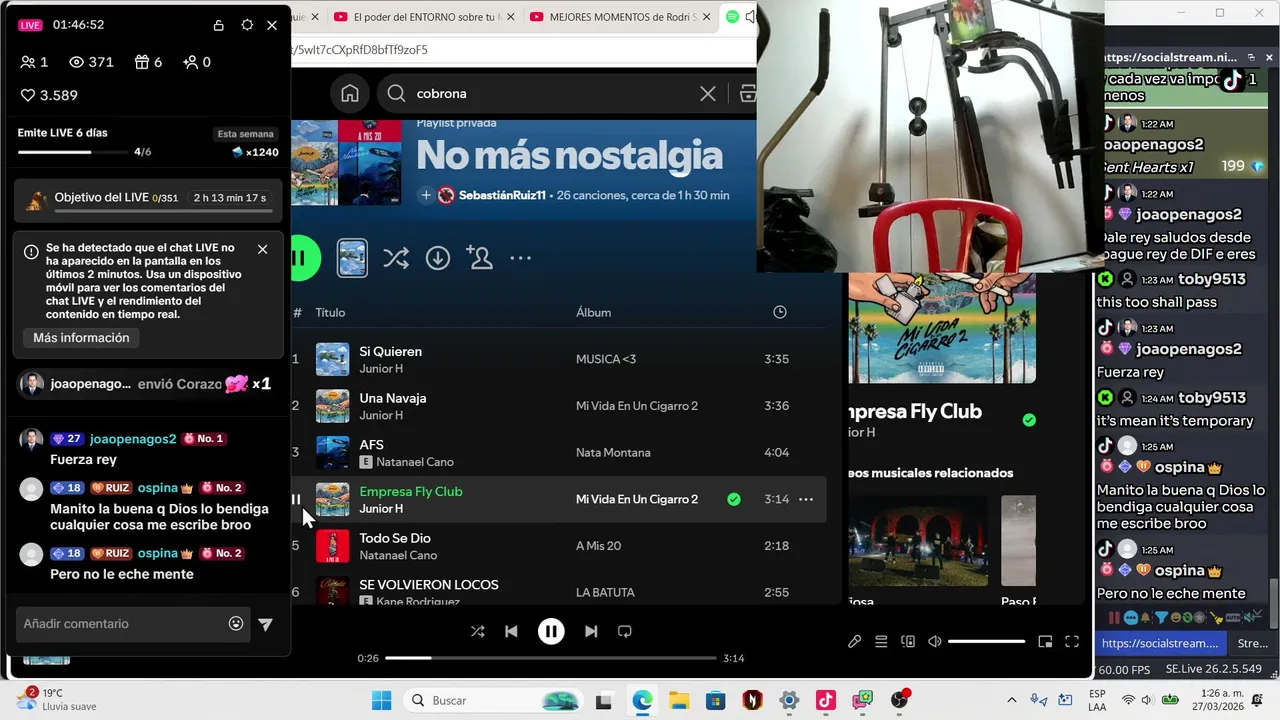This screenshot has width=1280, height=720.
Task: Click the Windows Start button
Action: (x=382, y=701)
